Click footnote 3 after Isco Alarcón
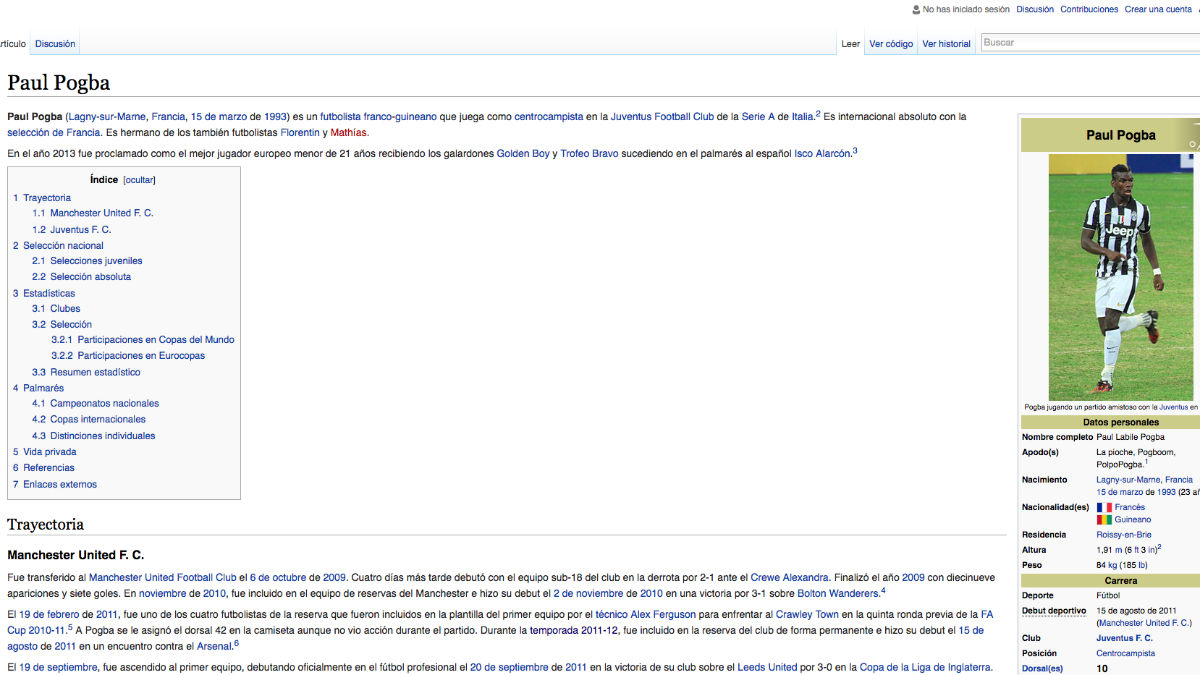The width and height of the screenshot is (1200, 675). coord(855,151)
